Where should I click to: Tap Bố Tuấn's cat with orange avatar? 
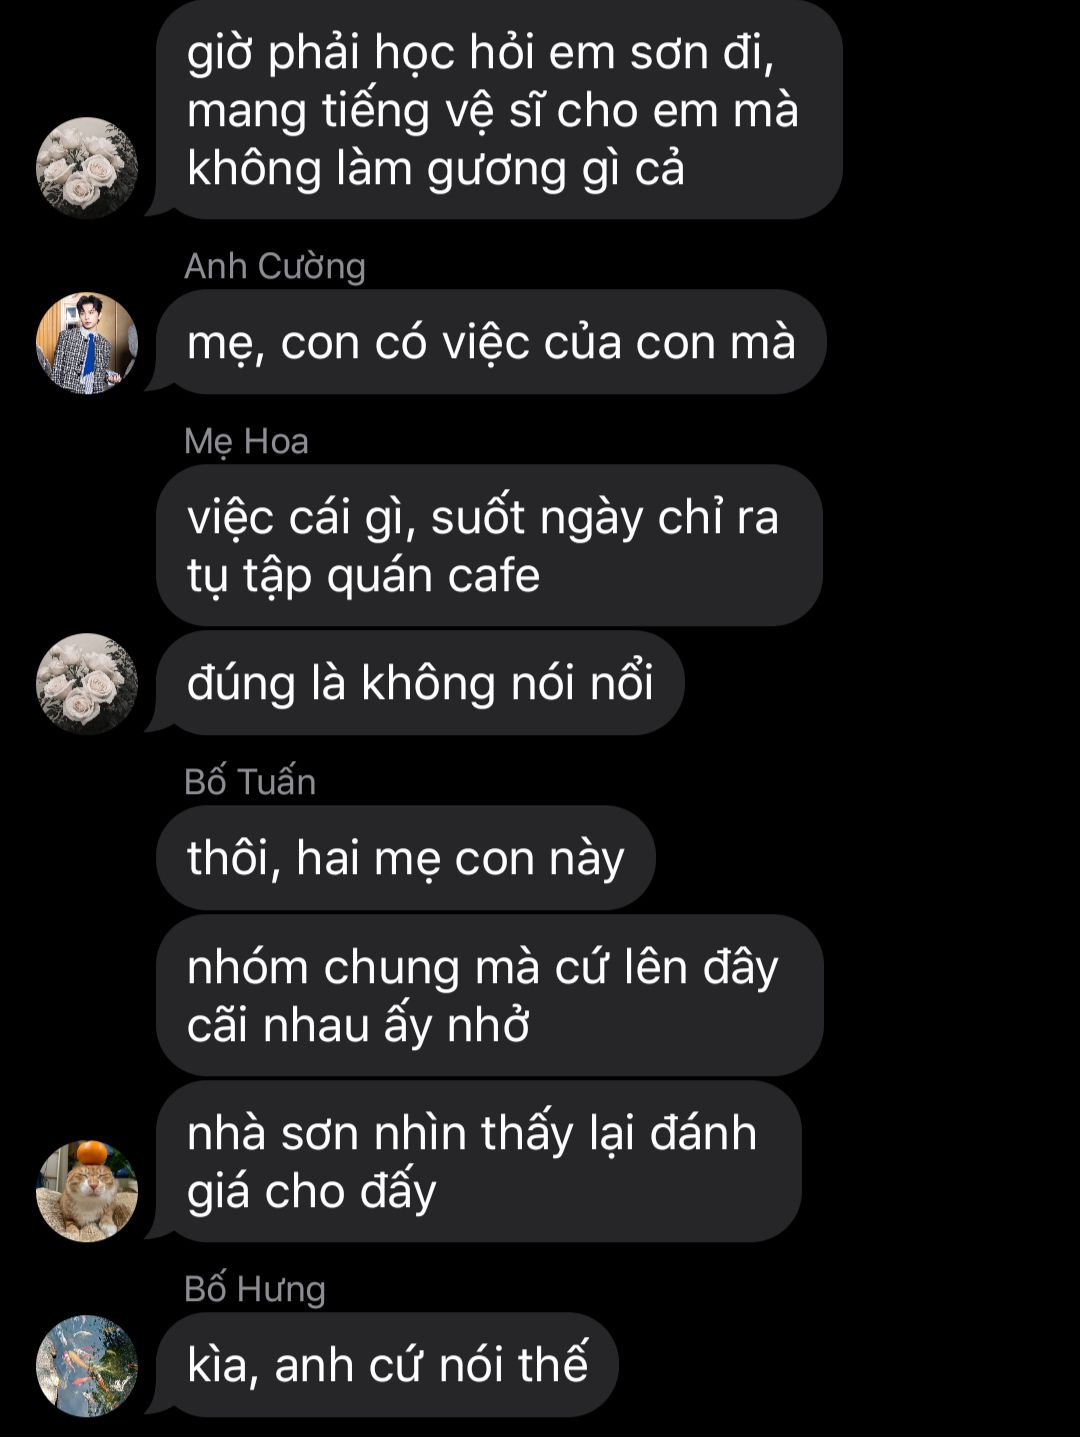(x=87, y=1191)
